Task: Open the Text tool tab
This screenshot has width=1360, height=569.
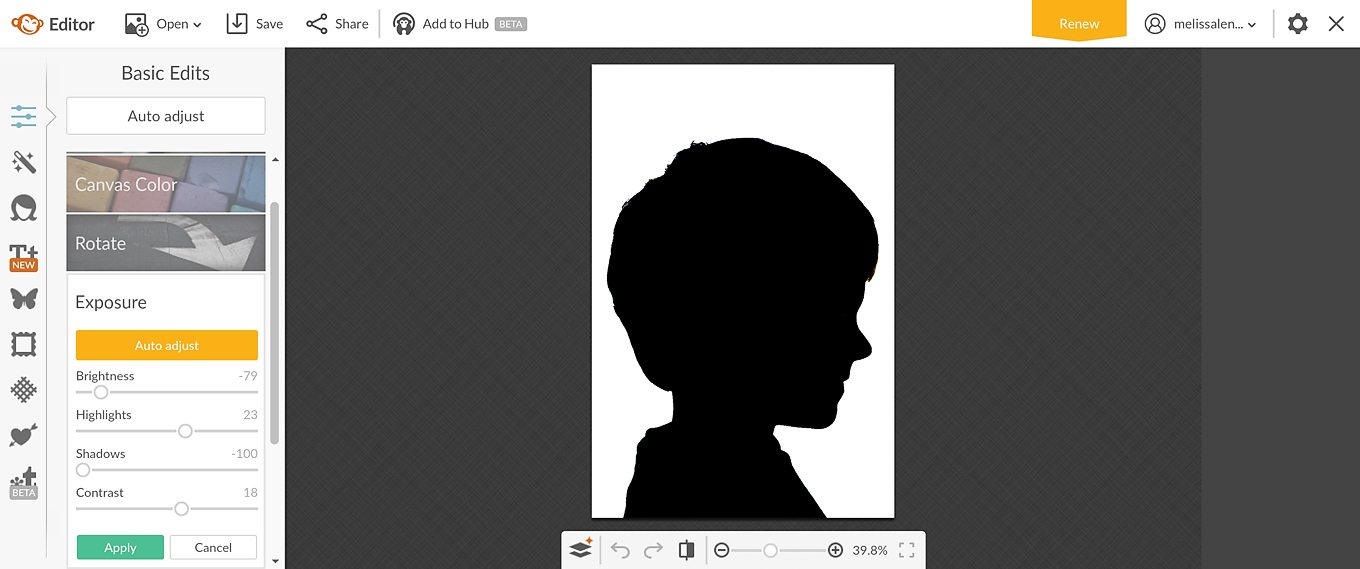Action: coord(24,256)
